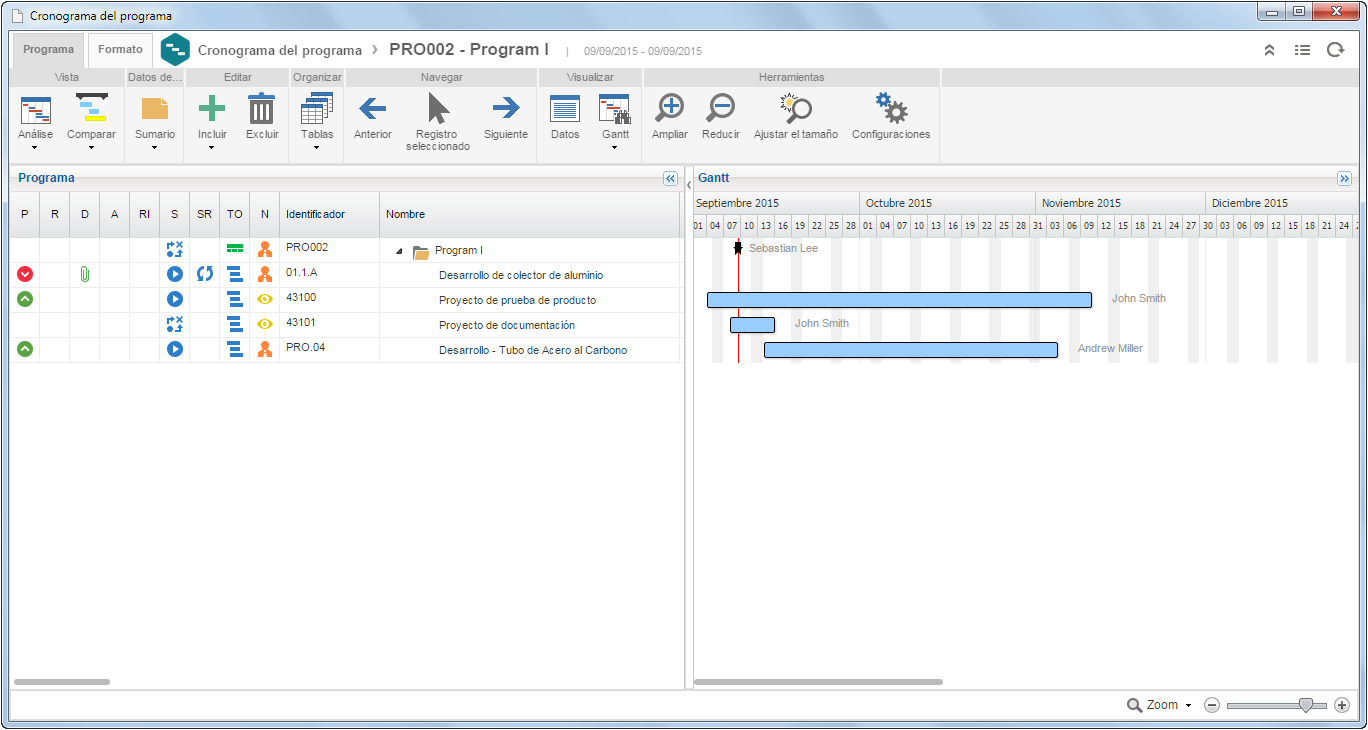
Task: Switch to the Formato tab
Action: click(x=120, y=49)
